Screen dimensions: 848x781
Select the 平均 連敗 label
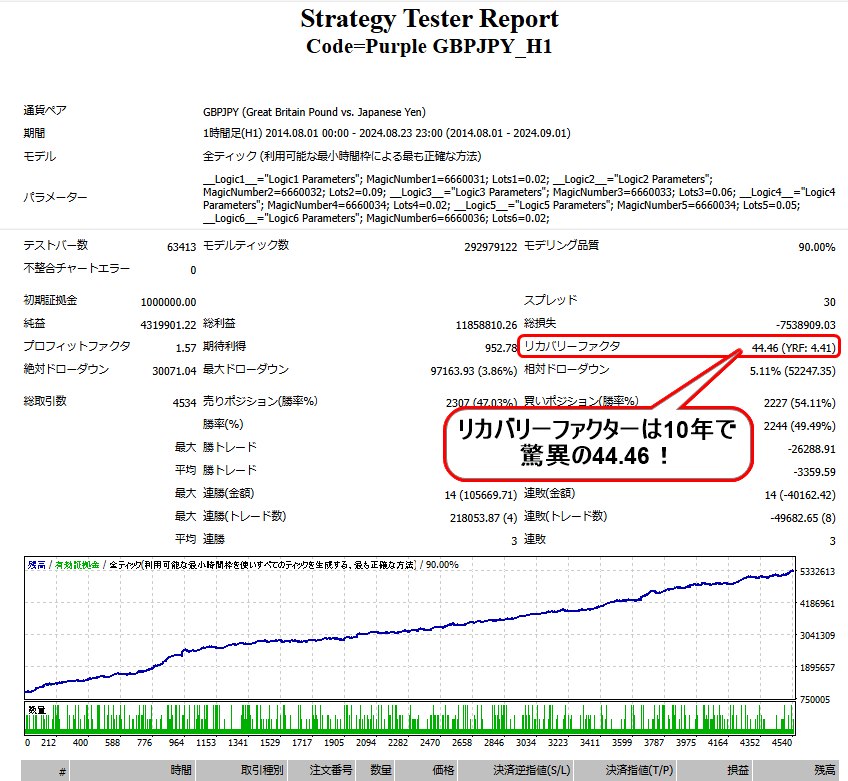[535, 539]
